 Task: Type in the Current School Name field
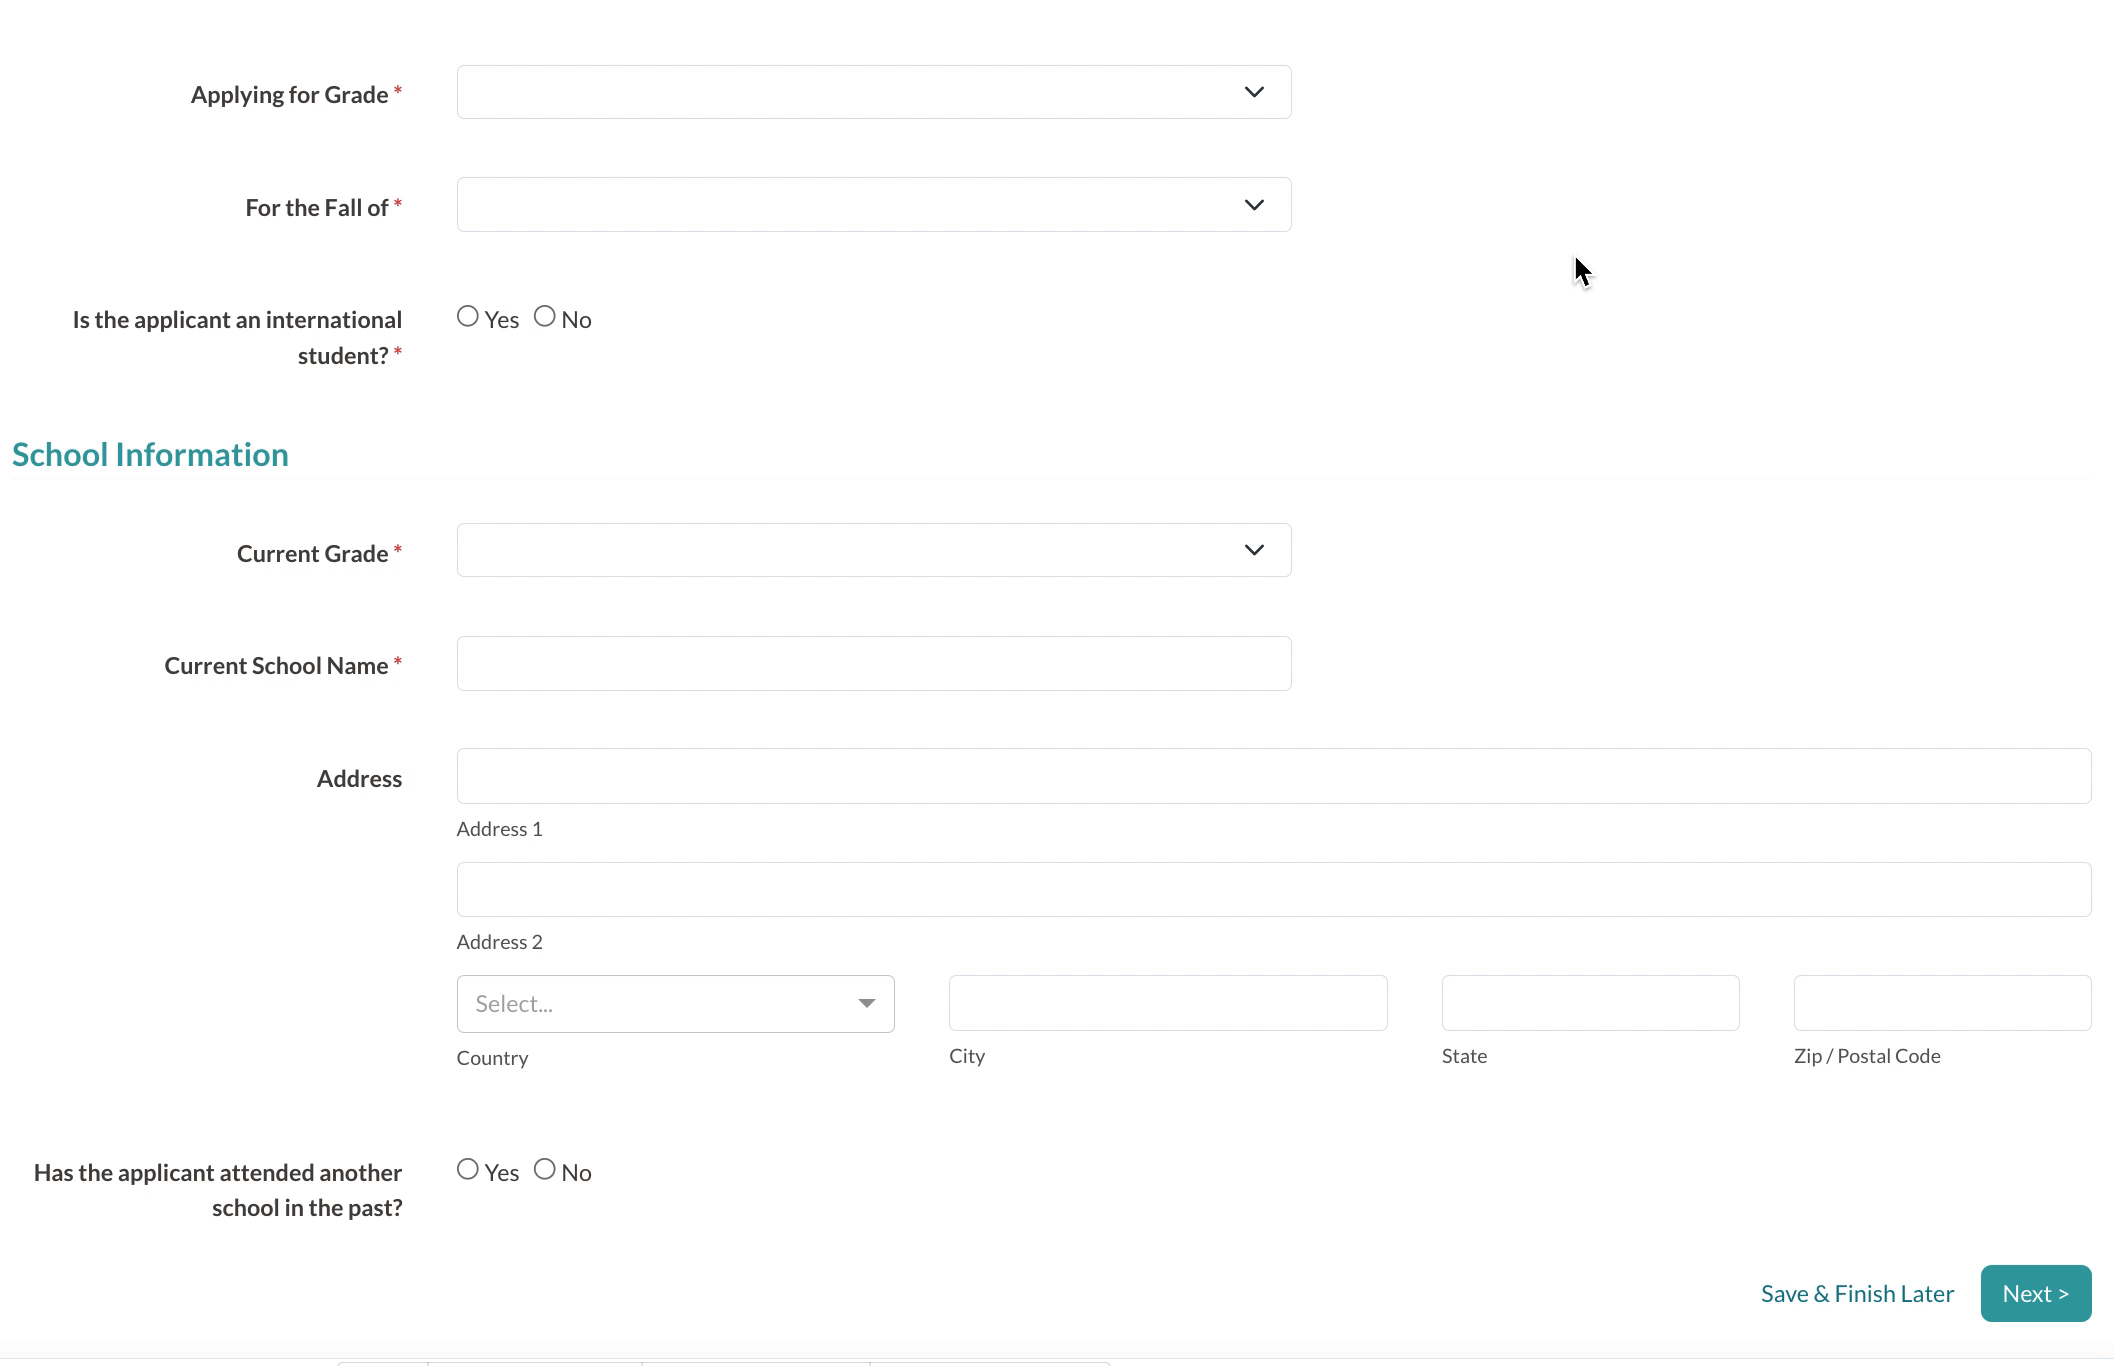click(874, 662)
